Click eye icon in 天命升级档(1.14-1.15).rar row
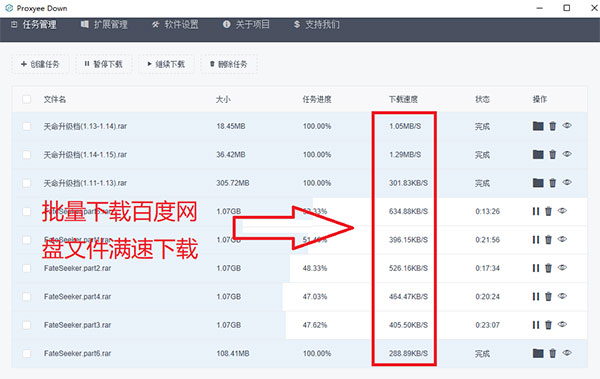 [x=567, y=154]
